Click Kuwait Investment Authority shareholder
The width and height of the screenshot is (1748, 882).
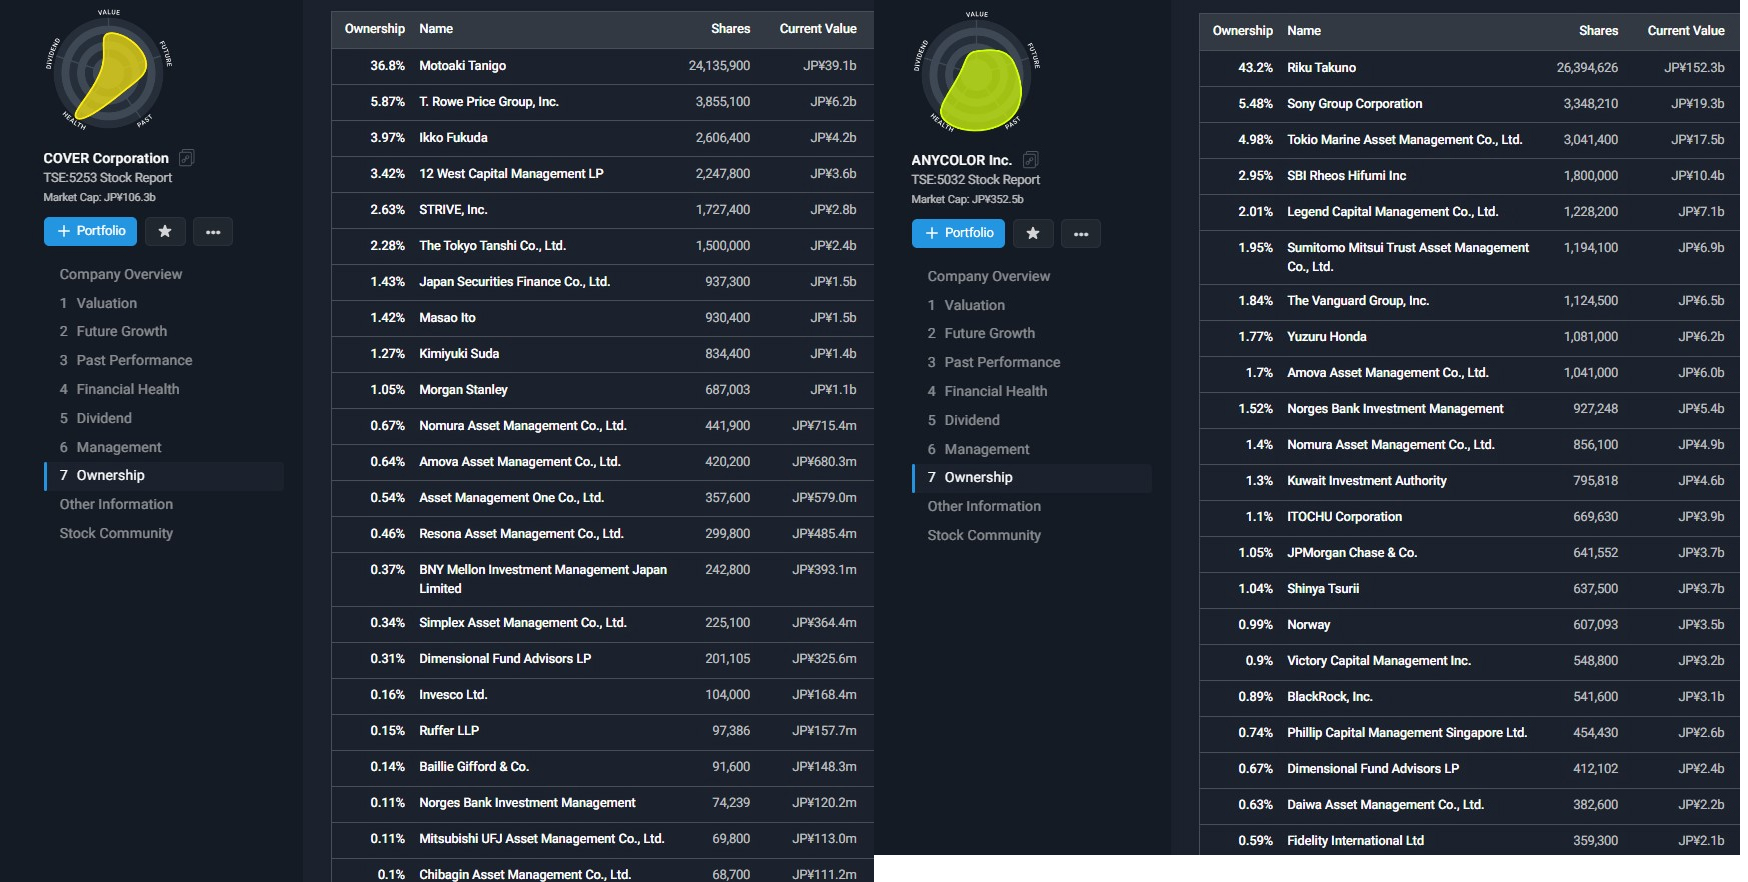click(1367, 481)
